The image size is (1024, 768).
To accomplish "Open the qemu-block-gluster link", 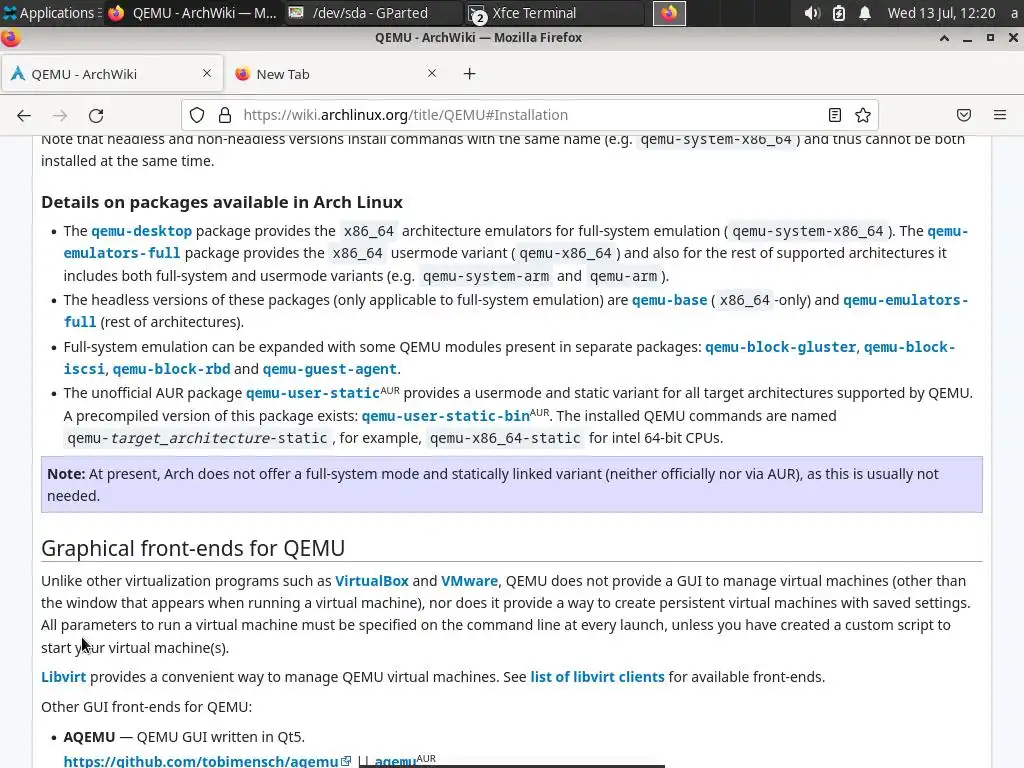I will [780, 347].
